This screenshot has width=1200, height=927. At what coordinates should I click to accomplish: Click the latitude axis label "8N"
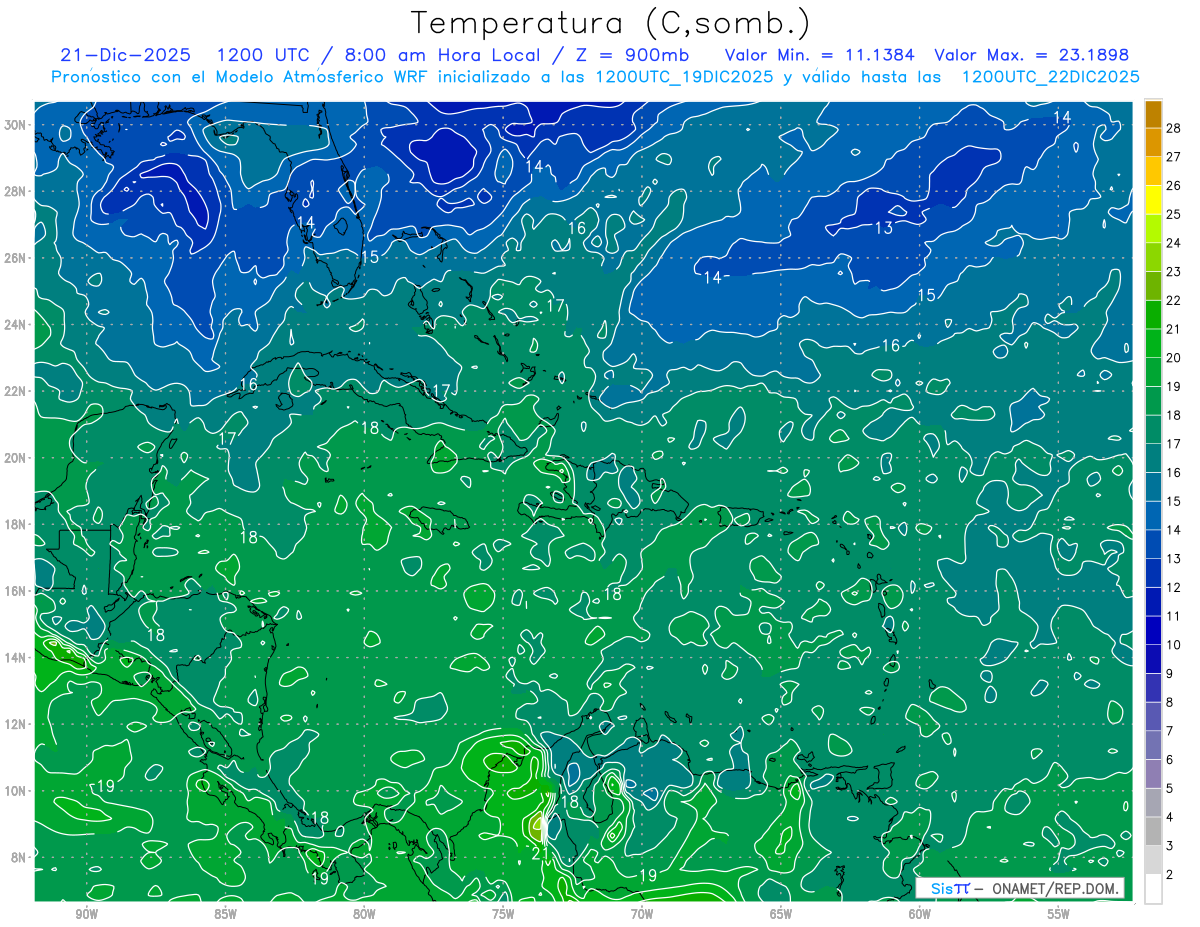coord(20,857)
